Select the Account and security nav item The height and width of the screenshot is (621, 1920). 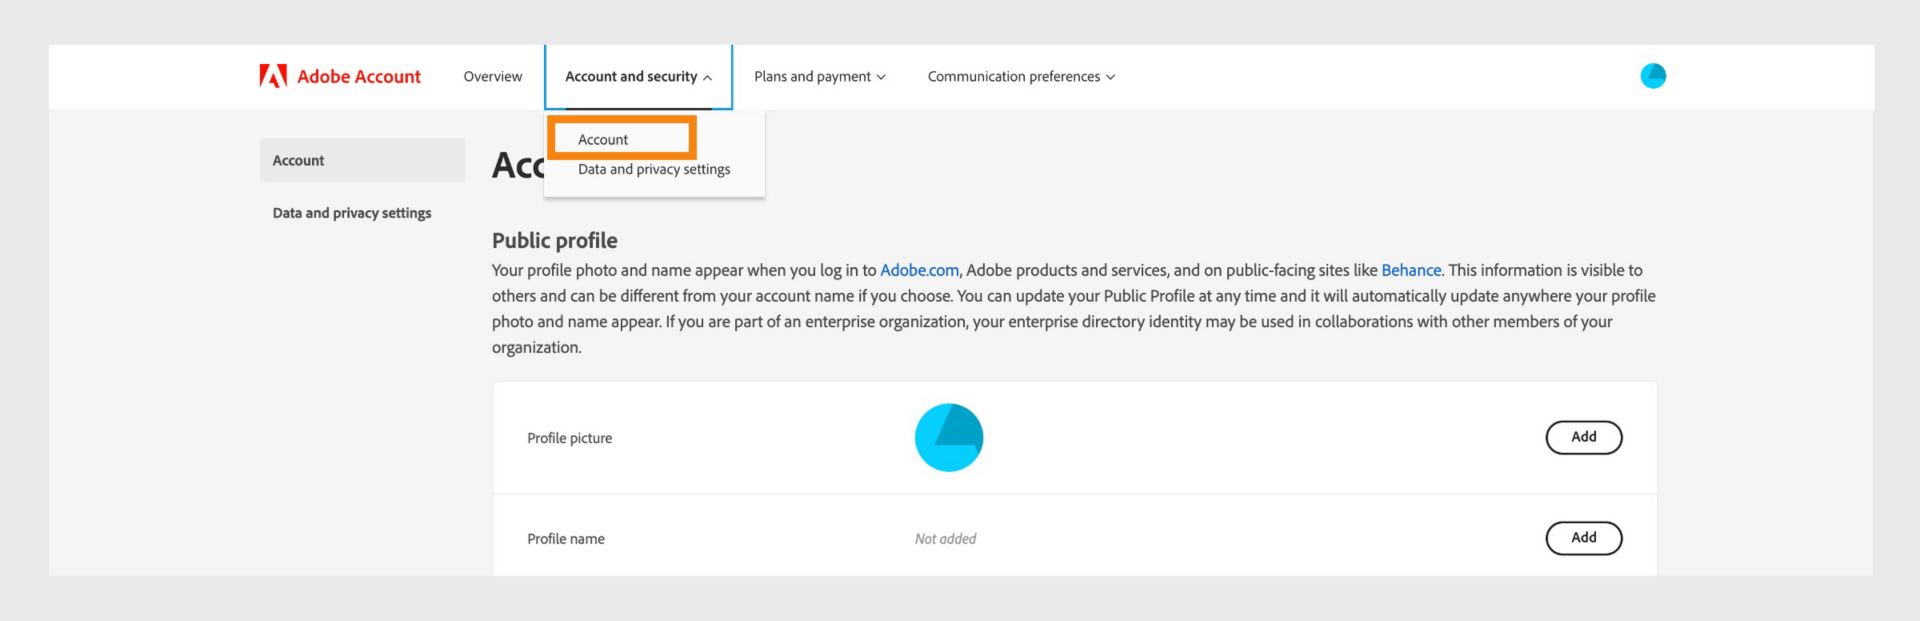pos(631,76)
